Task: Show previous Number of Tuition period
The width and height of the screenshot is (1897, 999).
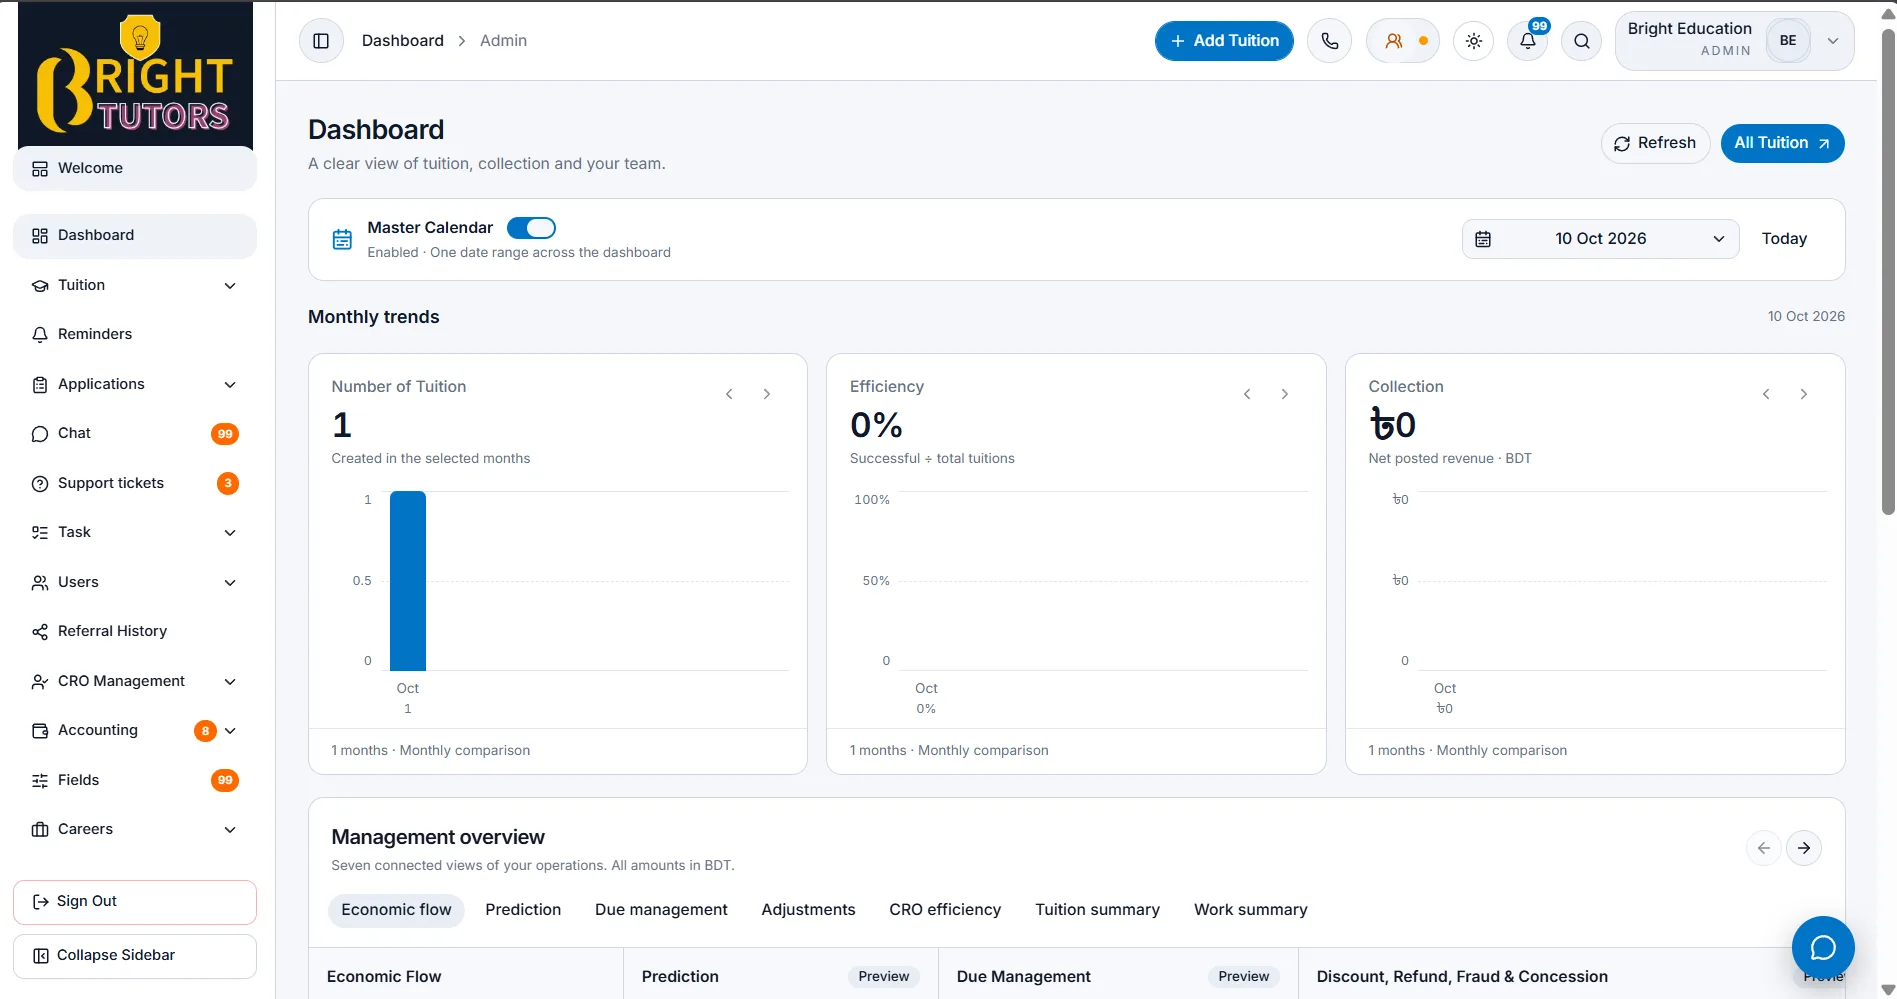Action: [729, 394]
